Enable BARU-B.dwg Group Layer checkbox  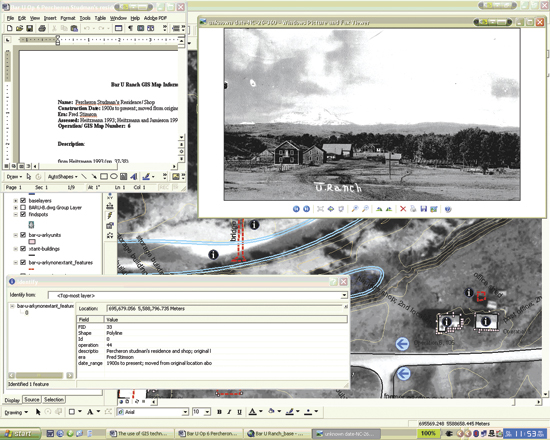(x=23, y=207)
